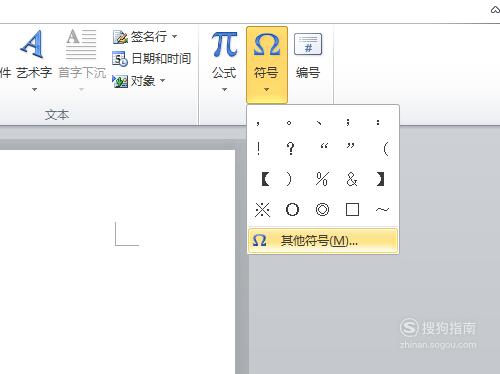Viewport: 500px width, 374px height.
Task: Insert the left parenthesis symbol
Action: coord(385,149)
